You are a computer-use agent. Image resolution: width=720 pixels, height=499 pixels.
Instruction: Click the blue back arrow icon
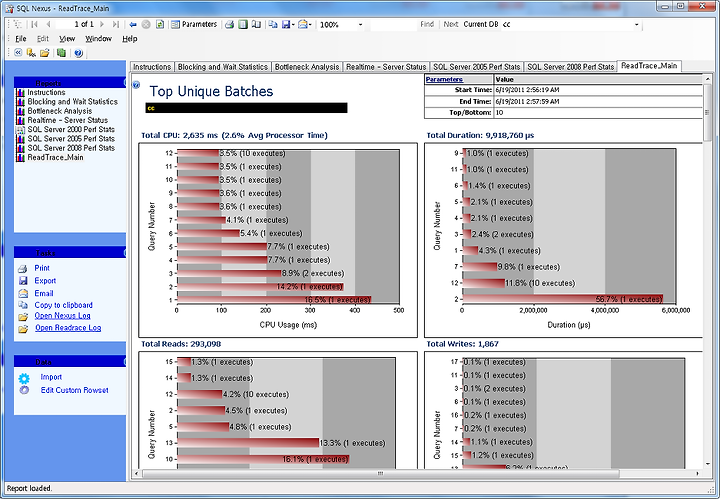pyautogui.click(x=133, y=24)
